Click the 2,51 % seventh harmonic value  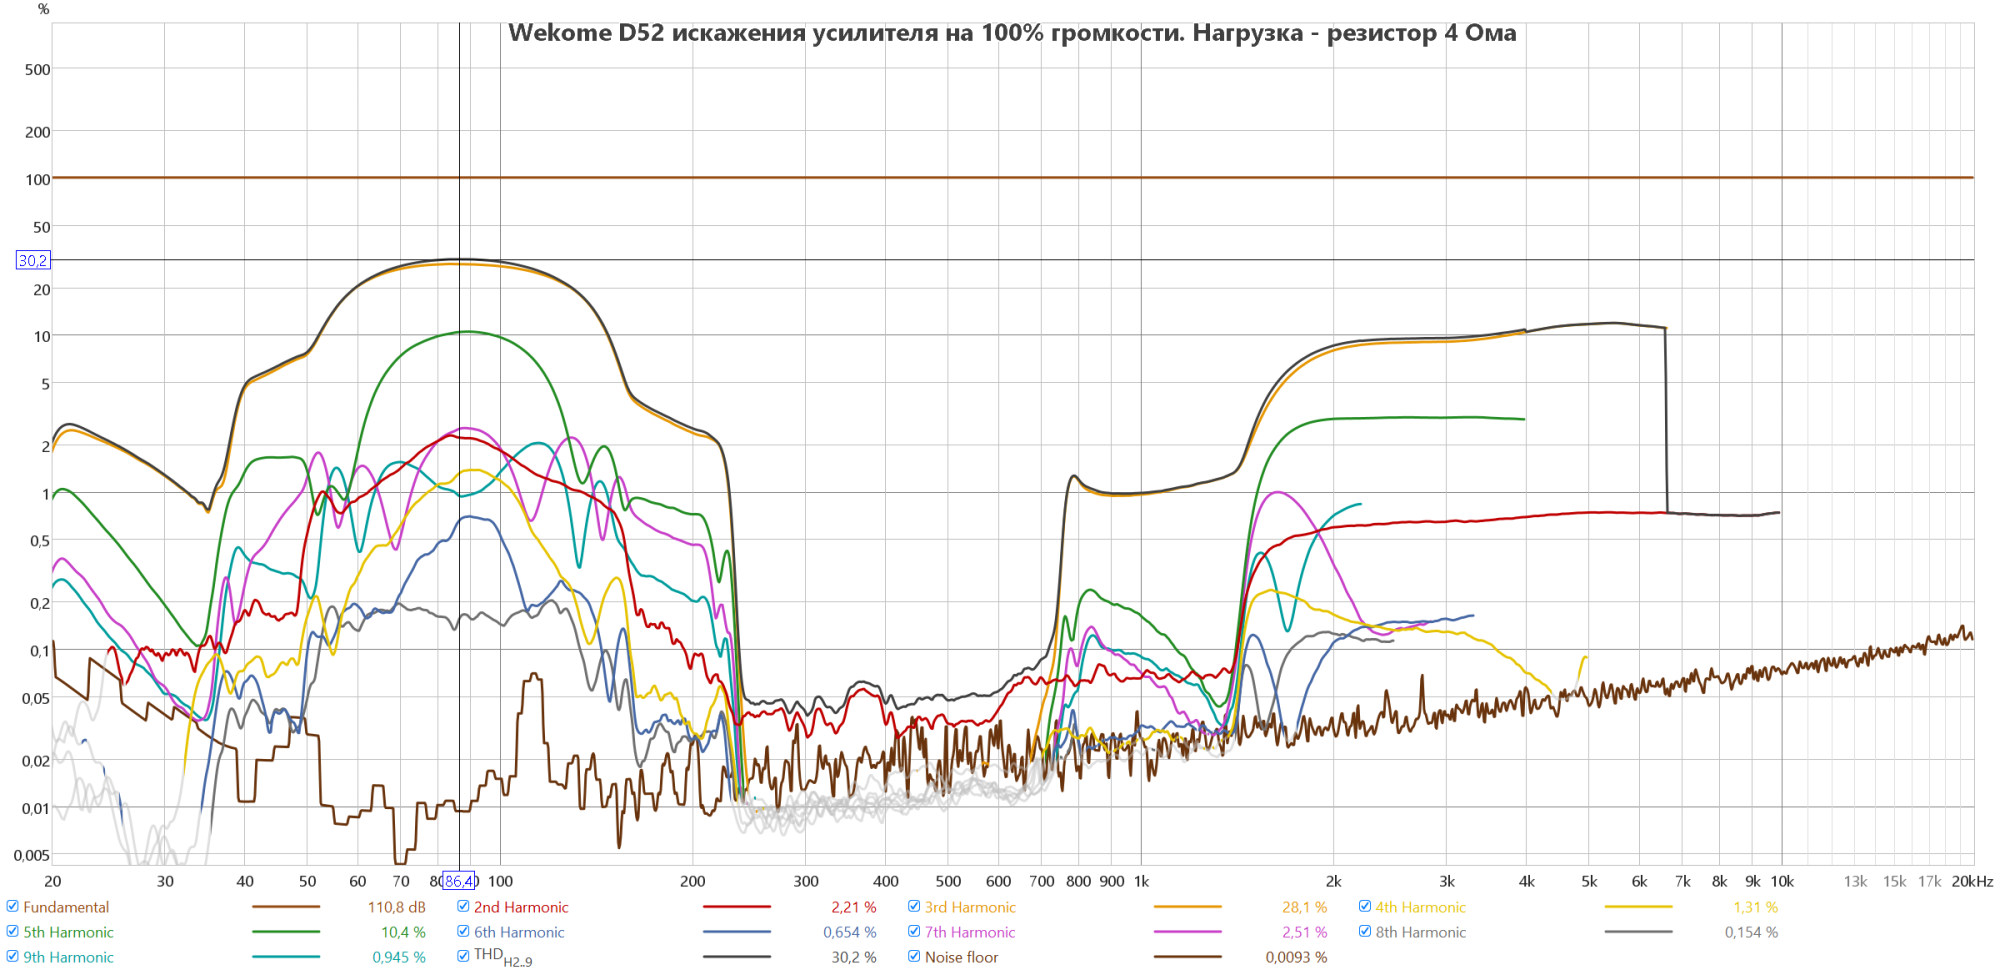(x=1305, y=932)
